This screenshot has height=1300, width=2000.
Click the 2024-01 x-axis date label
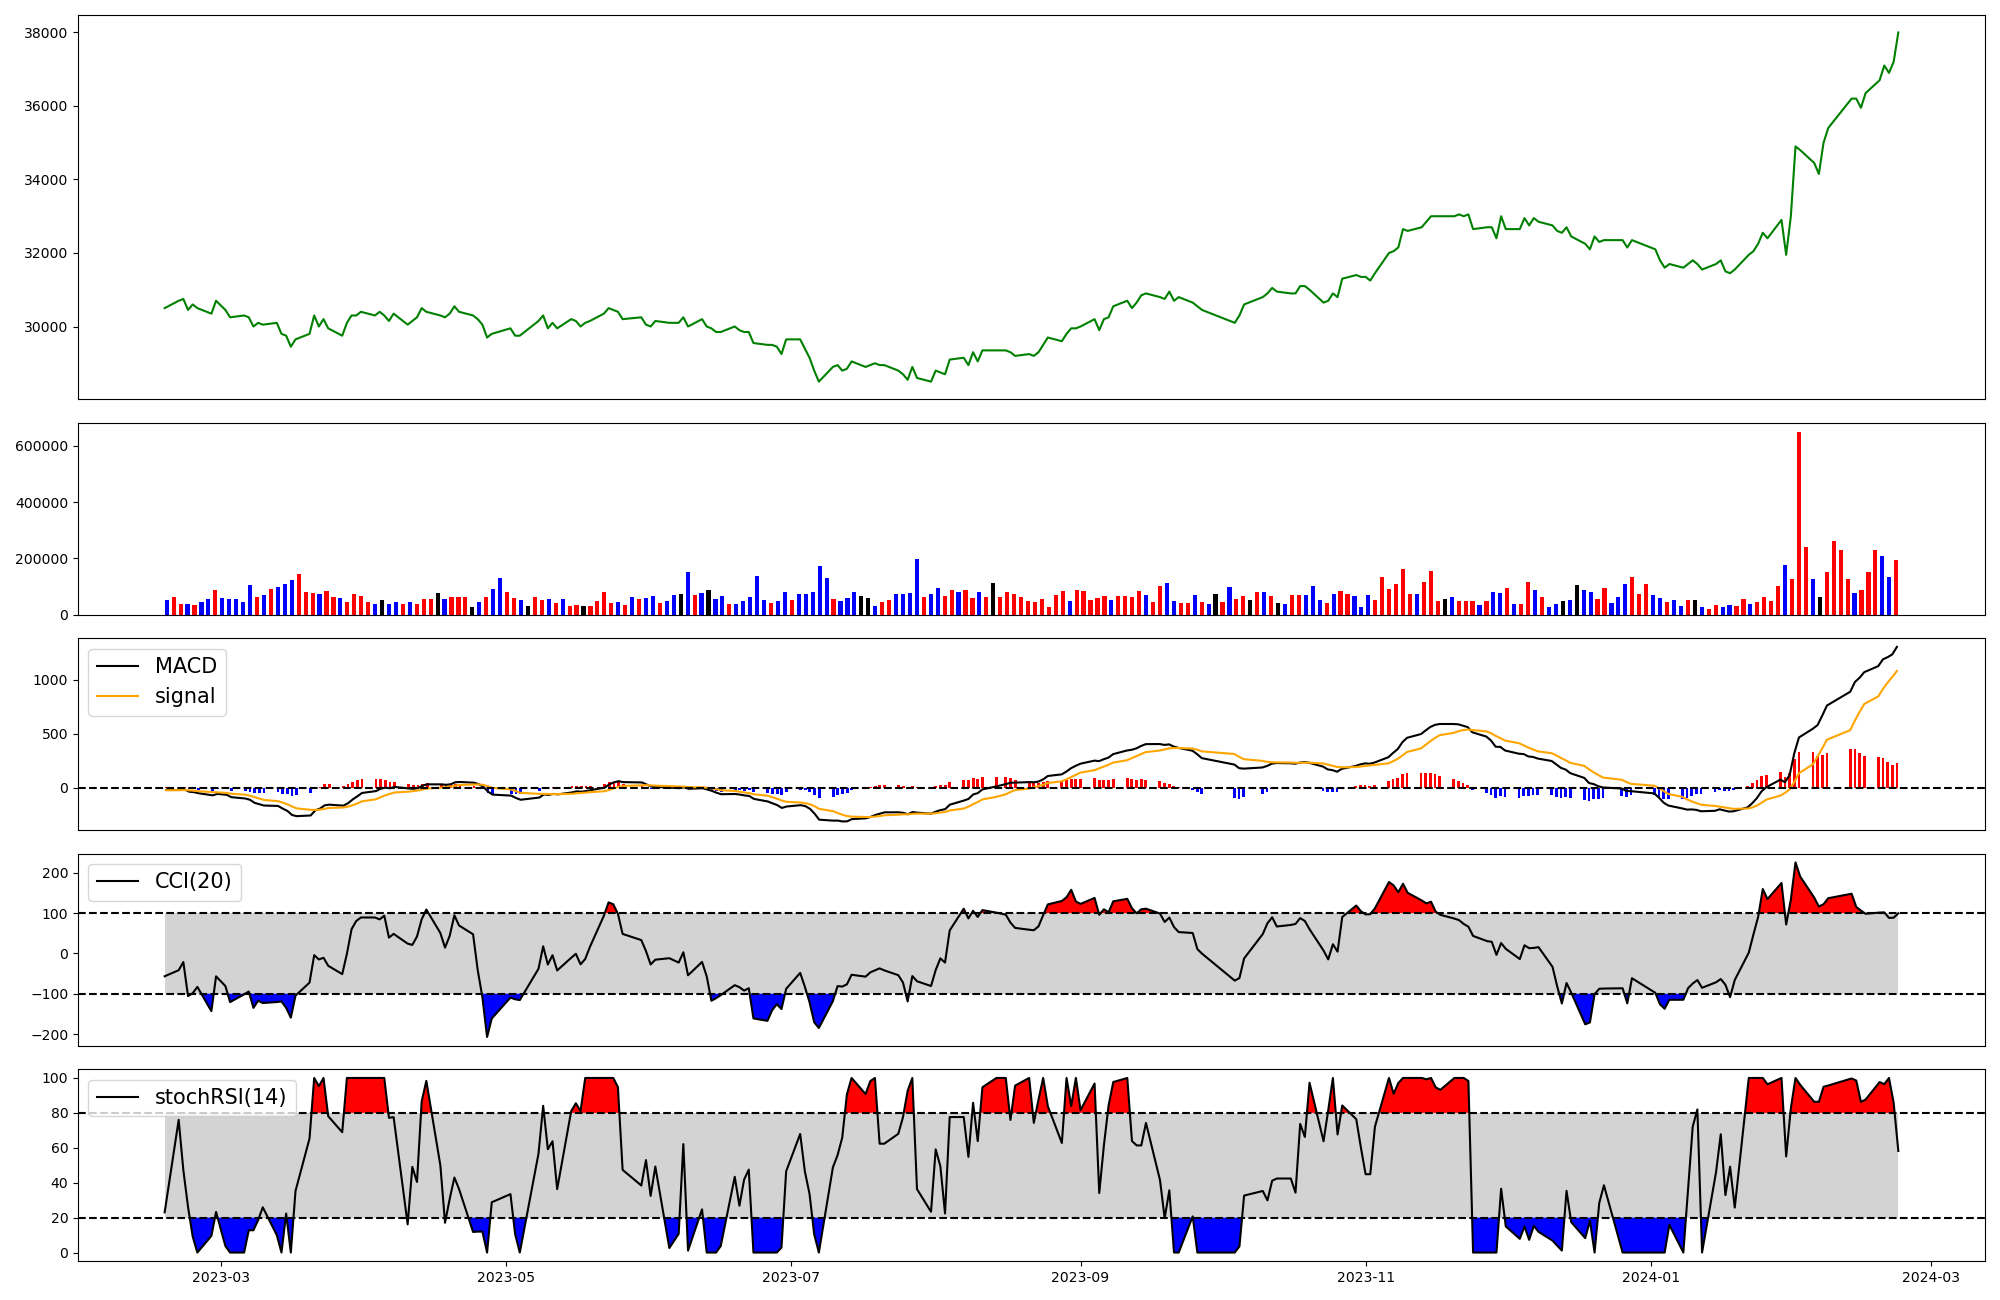point(1651,1277)
